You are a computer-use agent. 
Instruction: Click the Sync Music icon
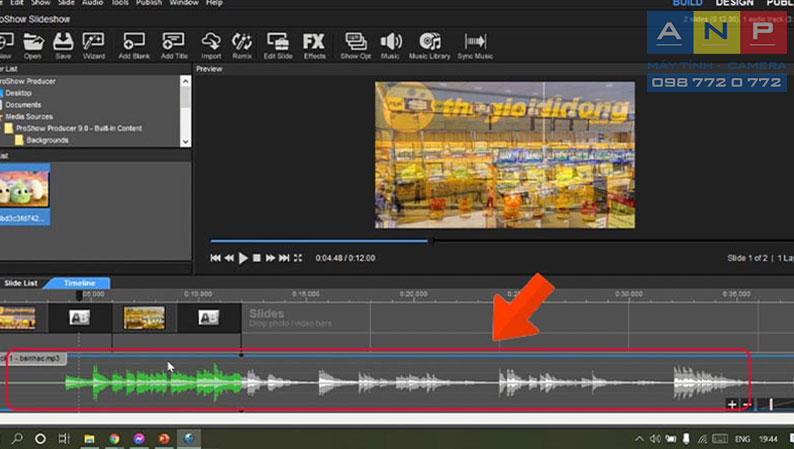point(475,46)
